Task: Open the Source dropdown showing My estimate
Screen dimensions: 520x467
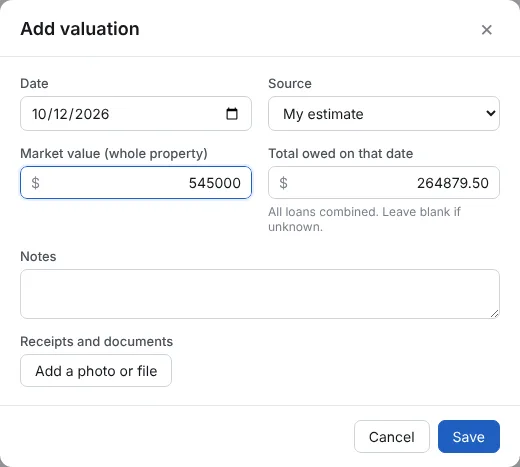Action: 384,114
